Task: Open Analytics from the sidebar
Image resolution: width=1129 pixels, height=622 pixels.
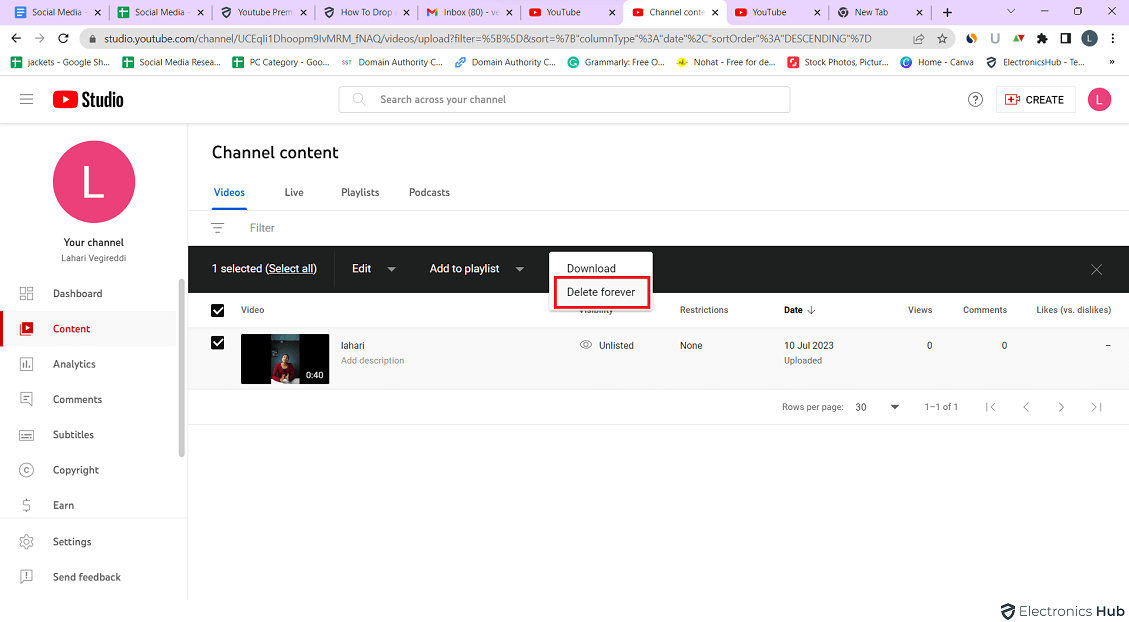Action: pos(74,363)
